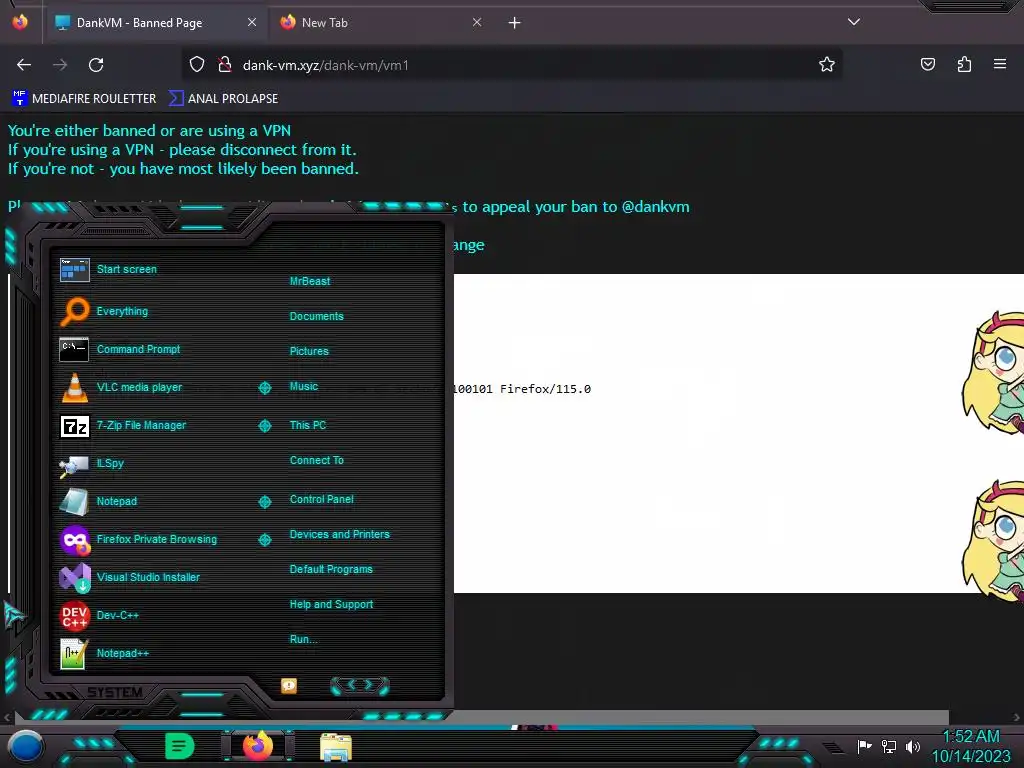Screen dimensions: 1024x768
Task: Click the first Star Butterfly image
Action: pyautogui.click(x=993, y=372)
